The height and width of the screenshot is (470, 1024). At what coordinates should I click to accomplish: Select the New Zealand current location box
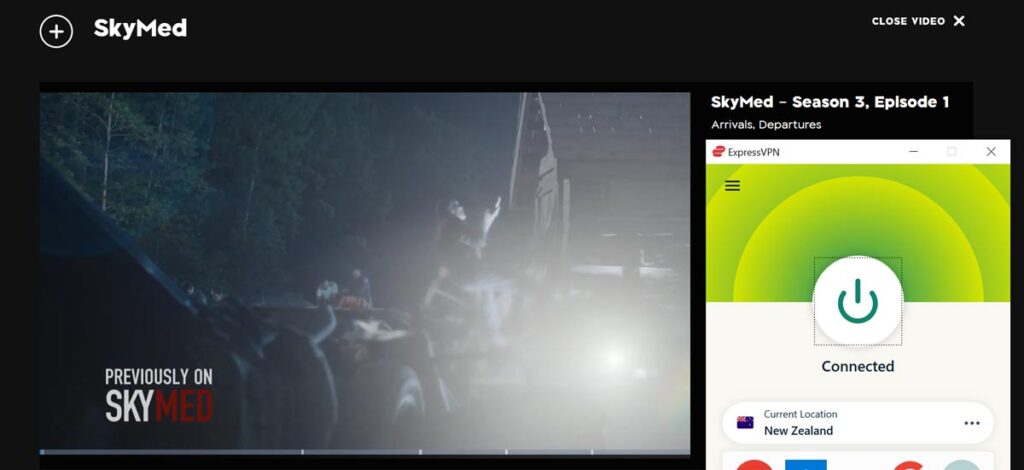[x=857, y=423]
